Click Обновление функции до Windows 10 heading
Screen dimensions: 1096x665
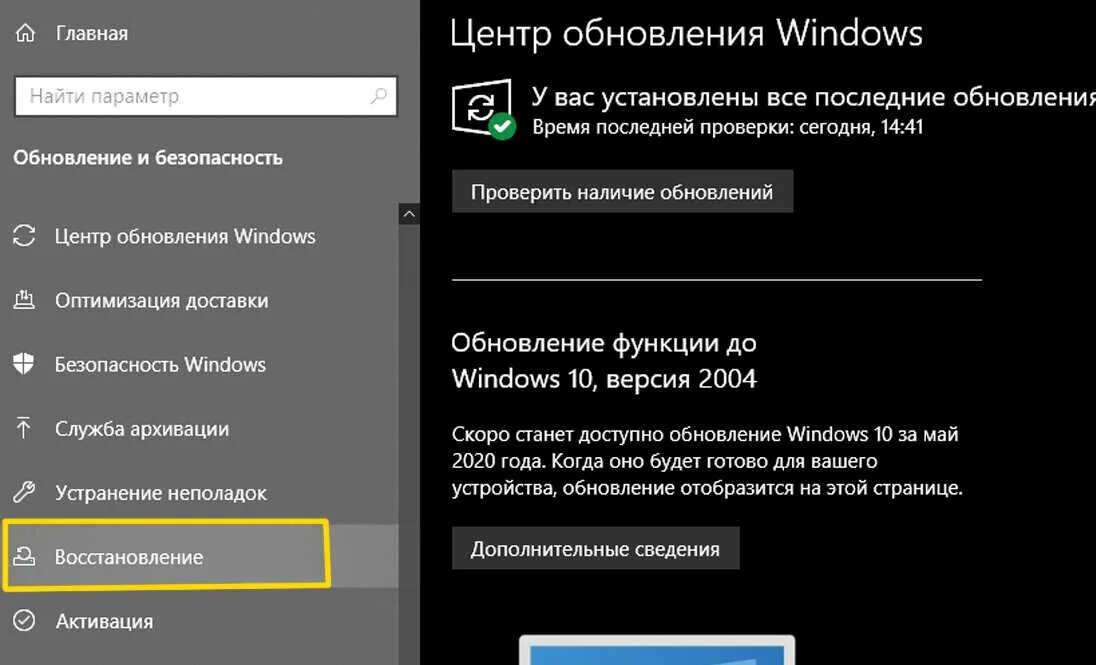[604, 361]
